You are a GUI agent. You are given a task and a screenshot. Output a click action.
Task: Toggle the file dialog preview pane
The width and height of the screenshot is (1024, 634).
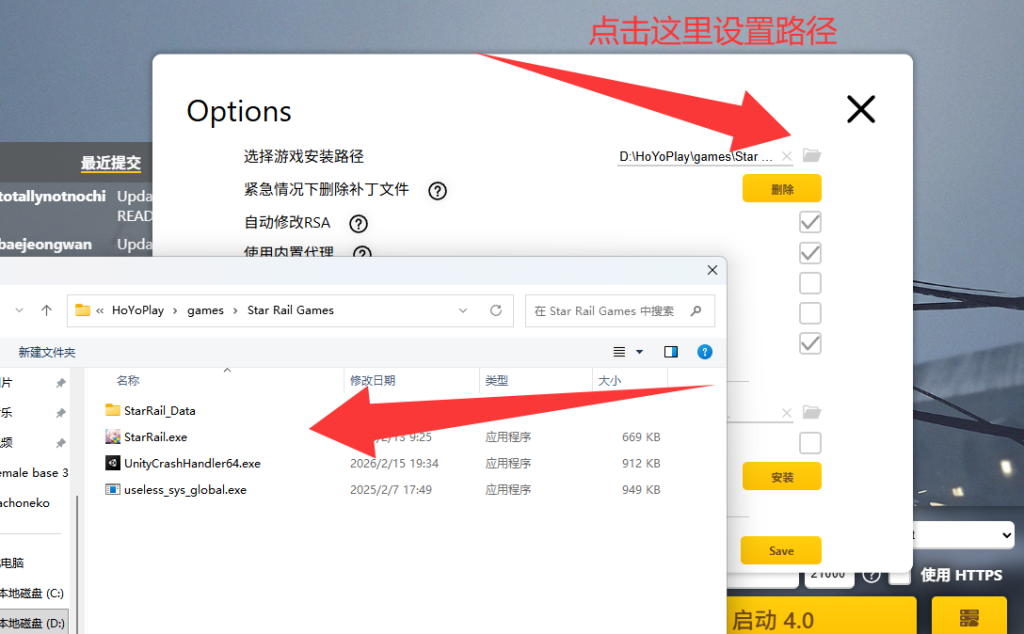pos(671,352)
